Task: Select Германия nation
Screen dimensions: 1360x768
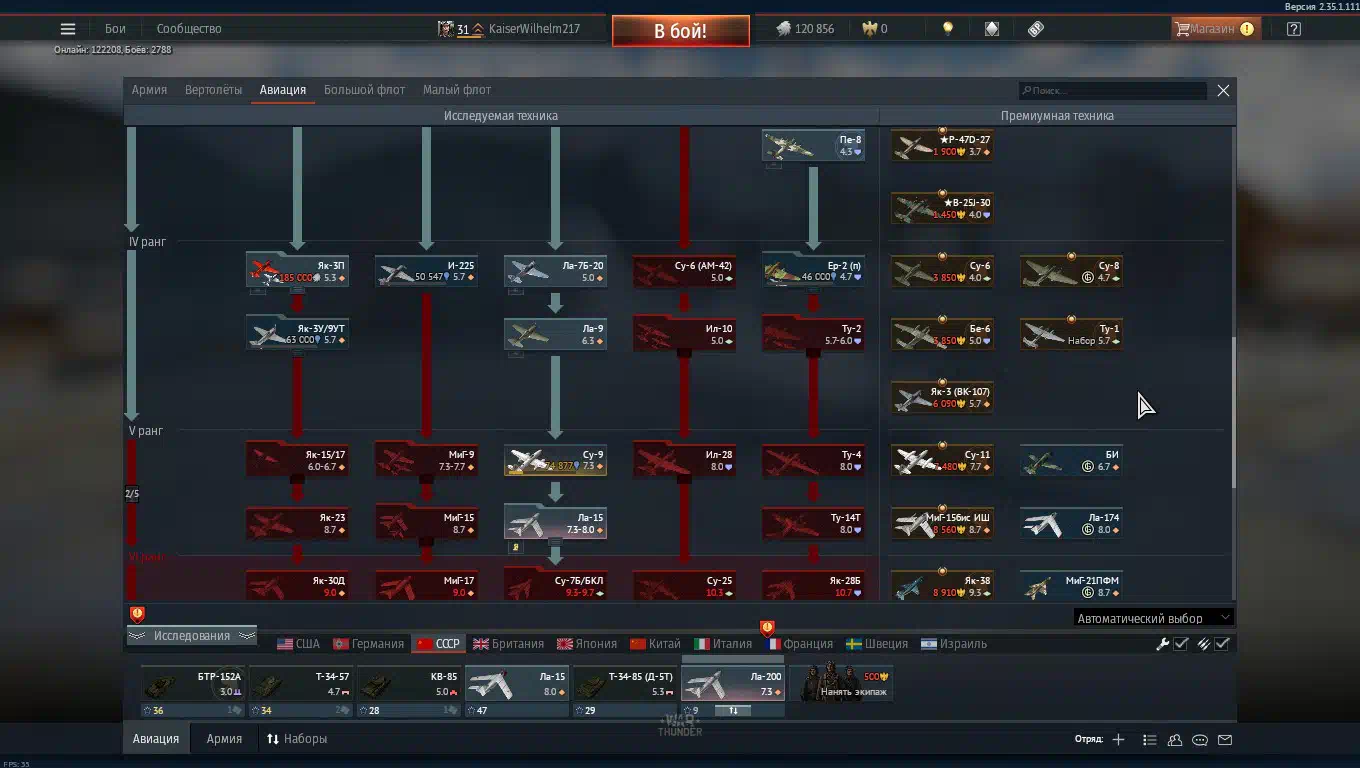Action: click(x=369, y=644)
